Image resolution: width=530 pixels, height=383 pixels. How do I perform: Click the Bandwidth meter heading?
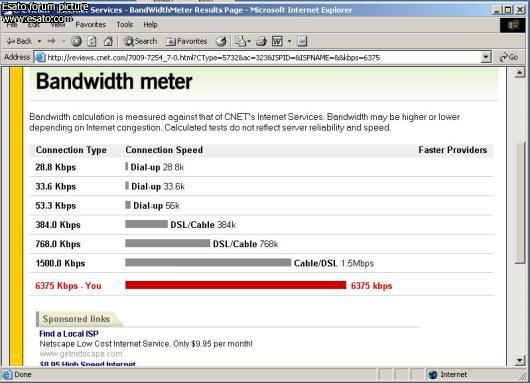114,81
